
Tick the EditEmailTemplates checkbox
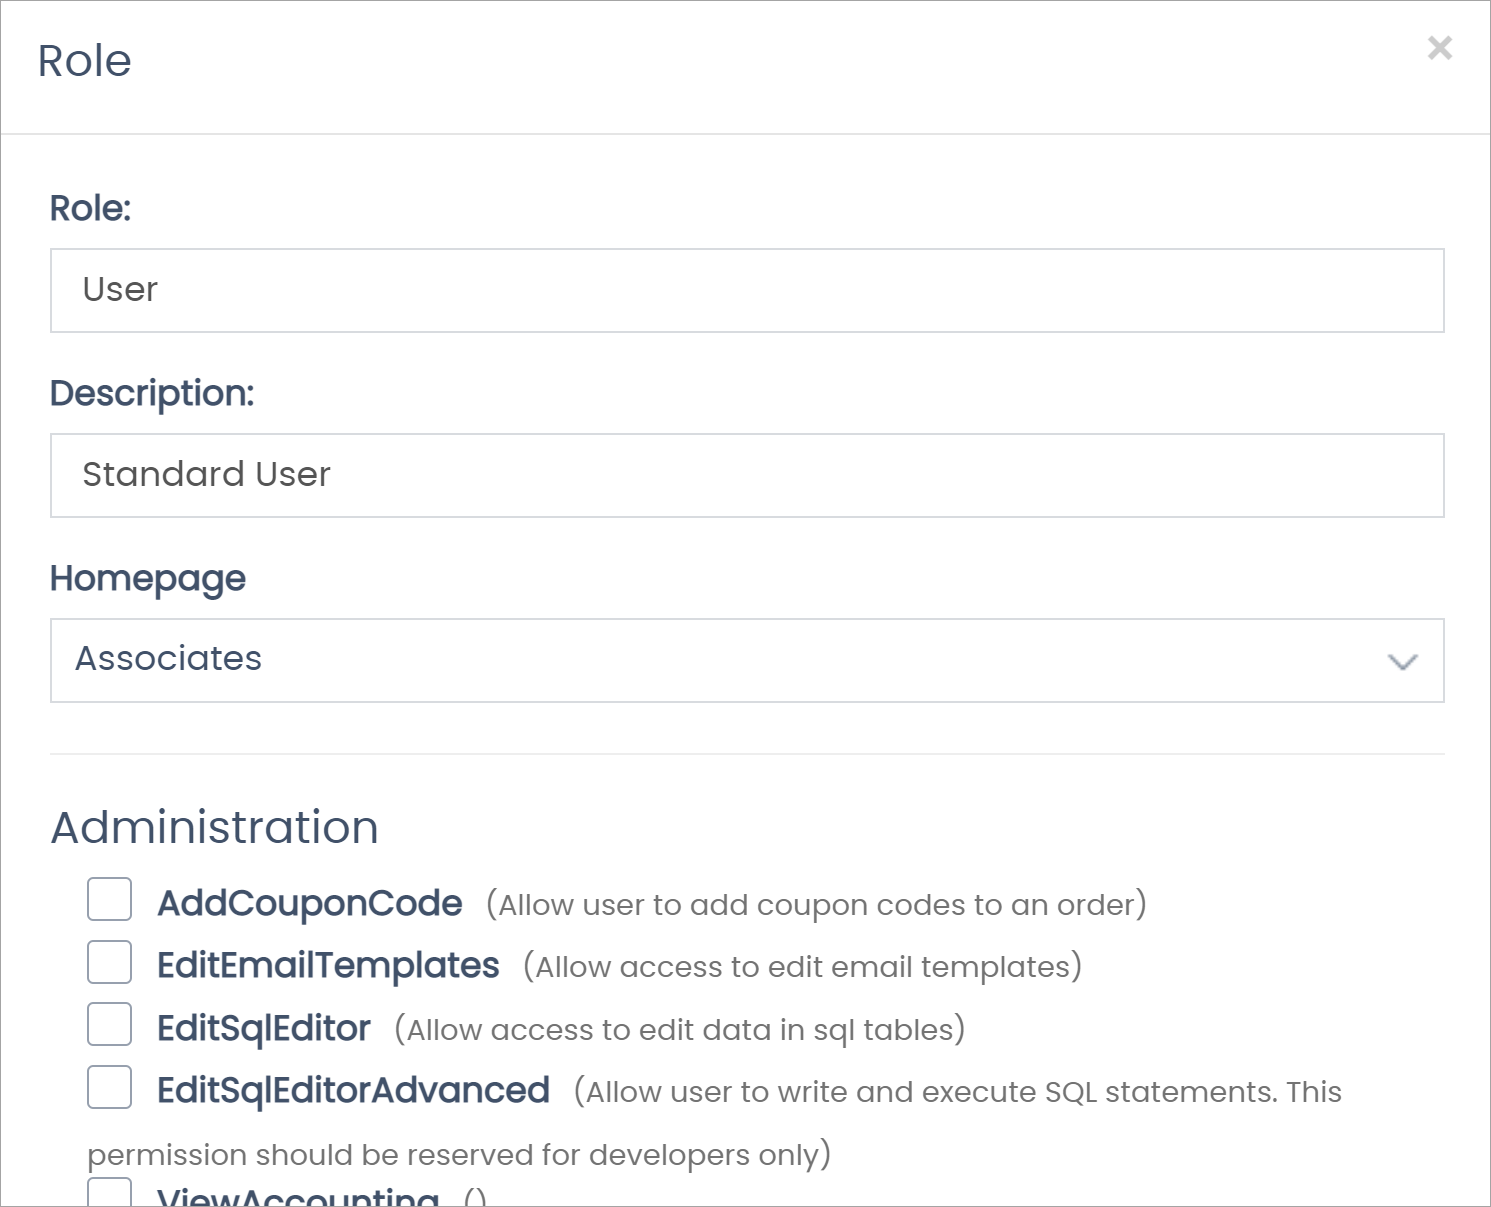pos(109,962)
